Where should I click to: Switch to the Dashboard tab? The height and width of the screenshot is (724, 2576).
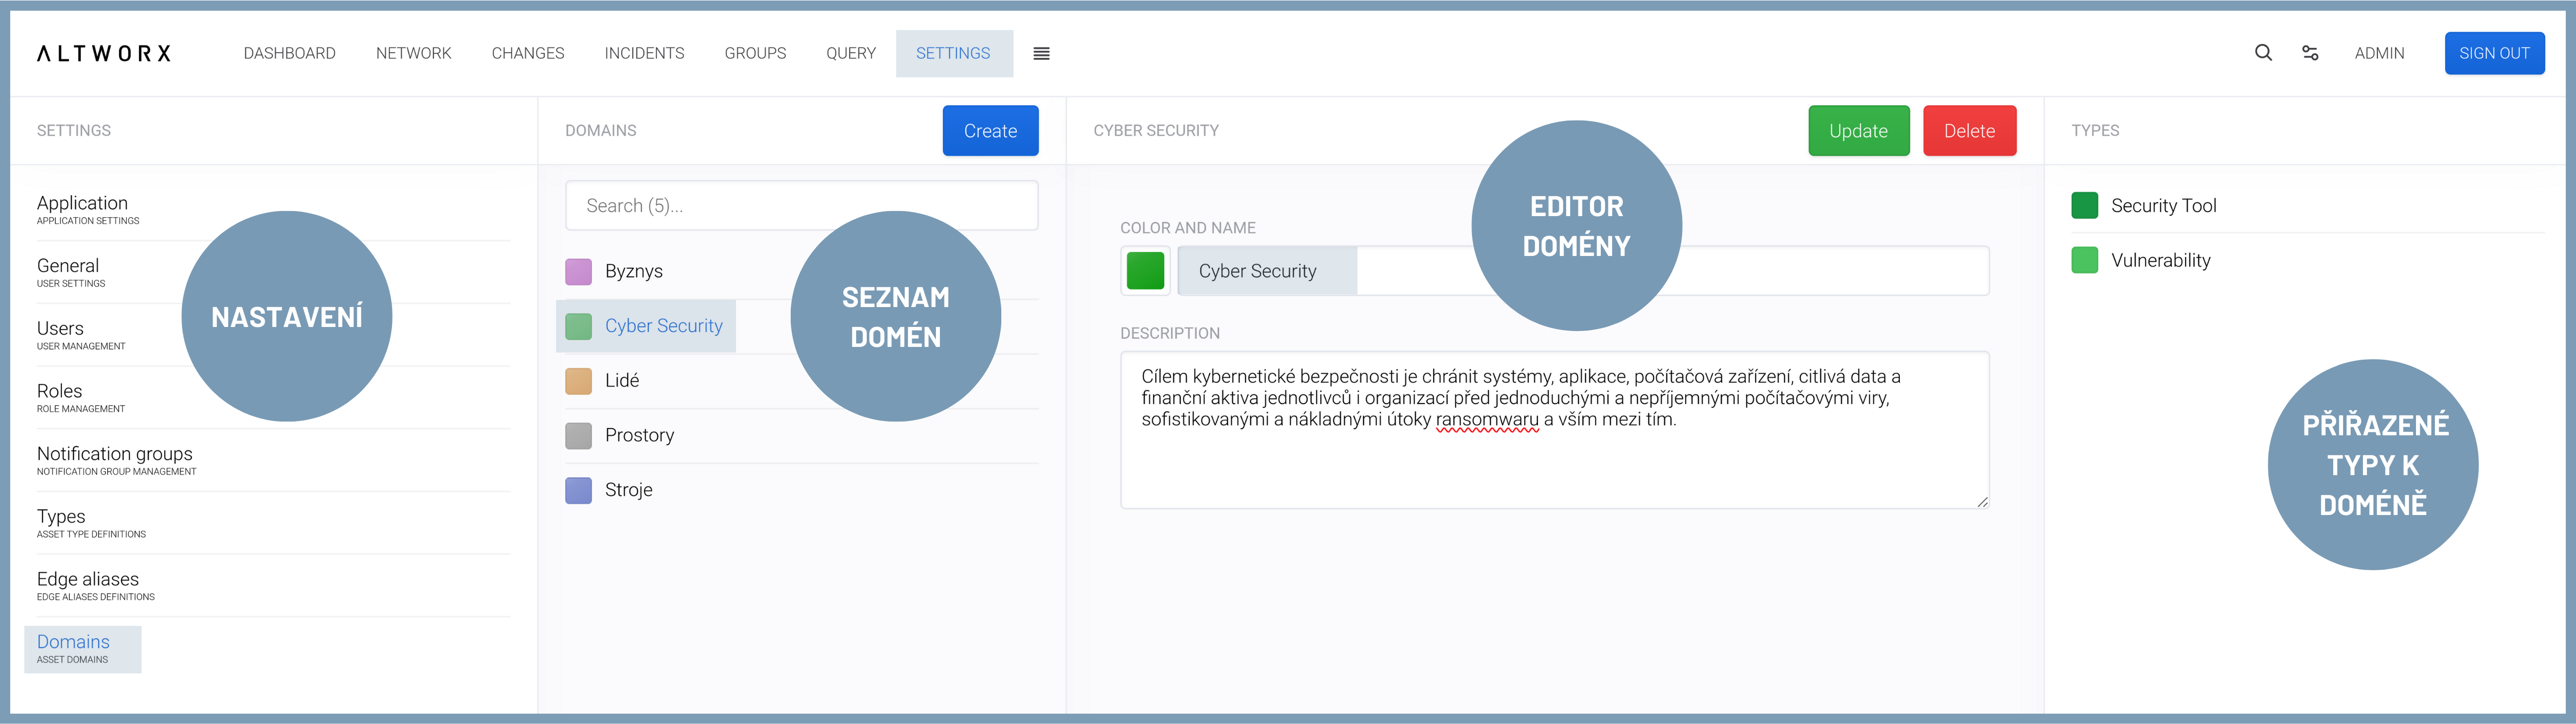(289, 54)
